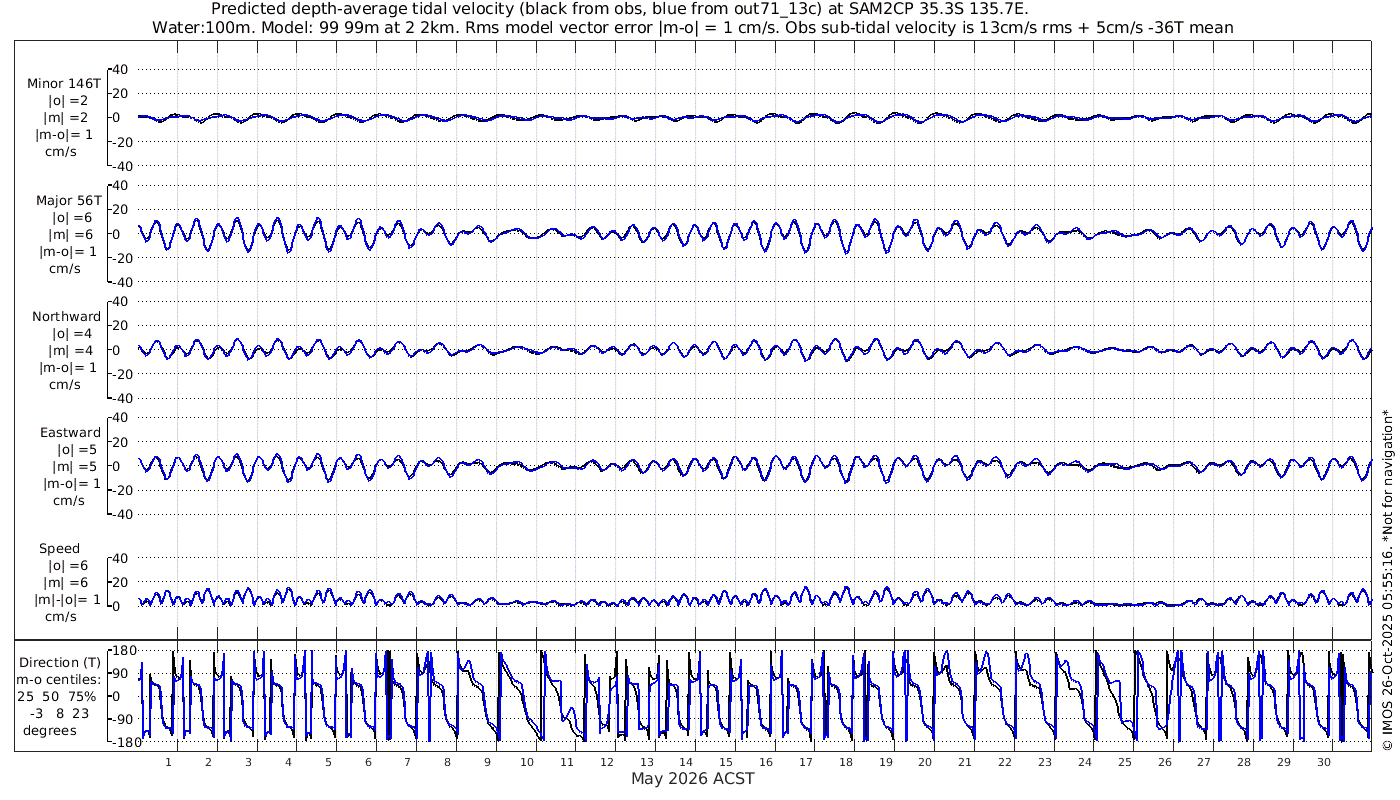This screenshot has width=1400, height=800.
Task: Click the 40 tick of the Northward axis
Action: coord(121,302)
